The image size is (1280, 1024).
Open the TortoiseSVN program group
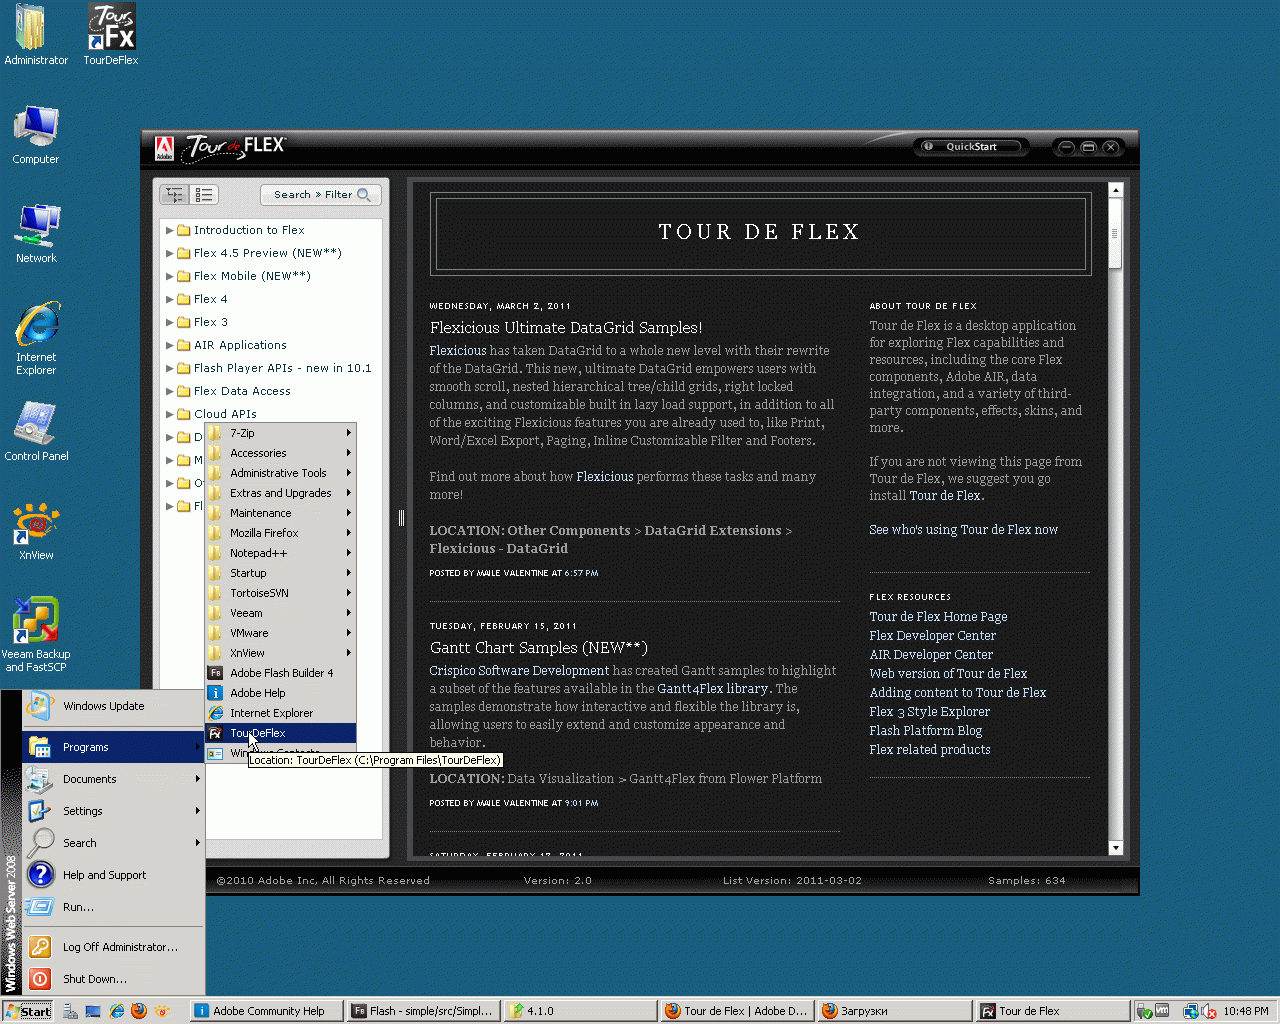coord(280,593)
